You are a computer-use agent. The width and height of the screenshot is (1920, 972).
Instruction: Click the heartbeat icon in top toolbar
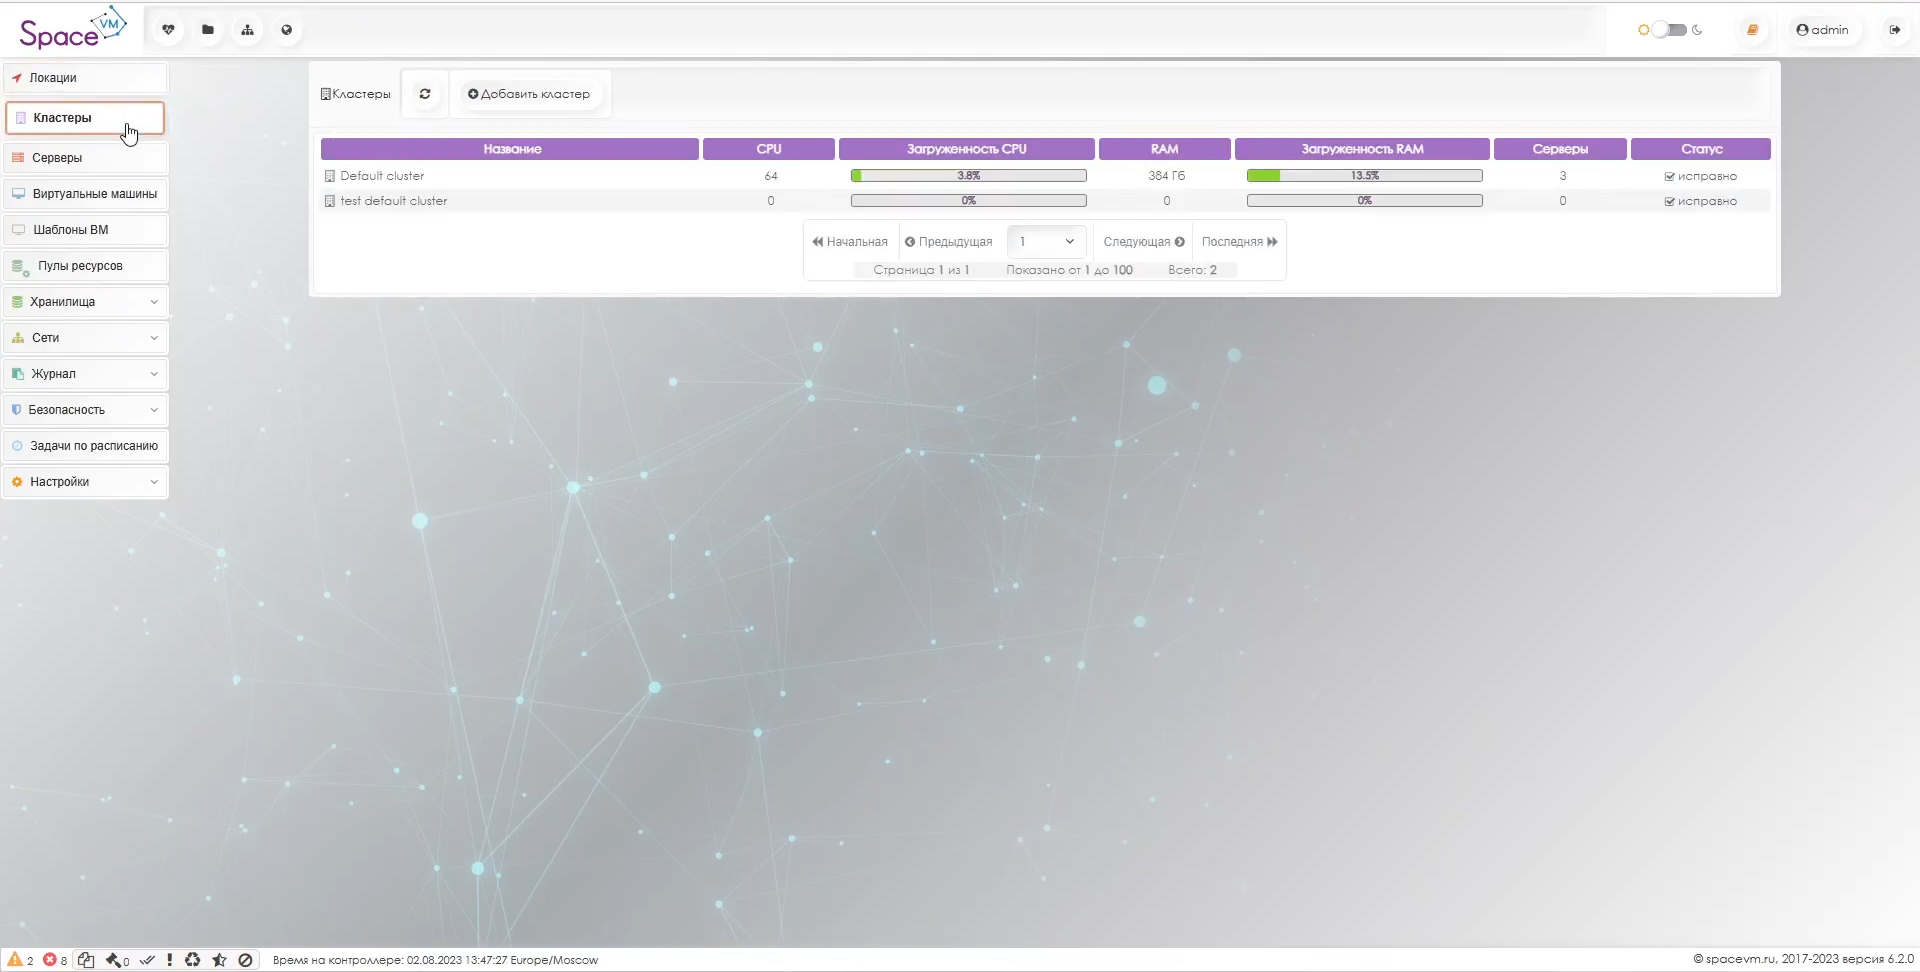point(168,30)
